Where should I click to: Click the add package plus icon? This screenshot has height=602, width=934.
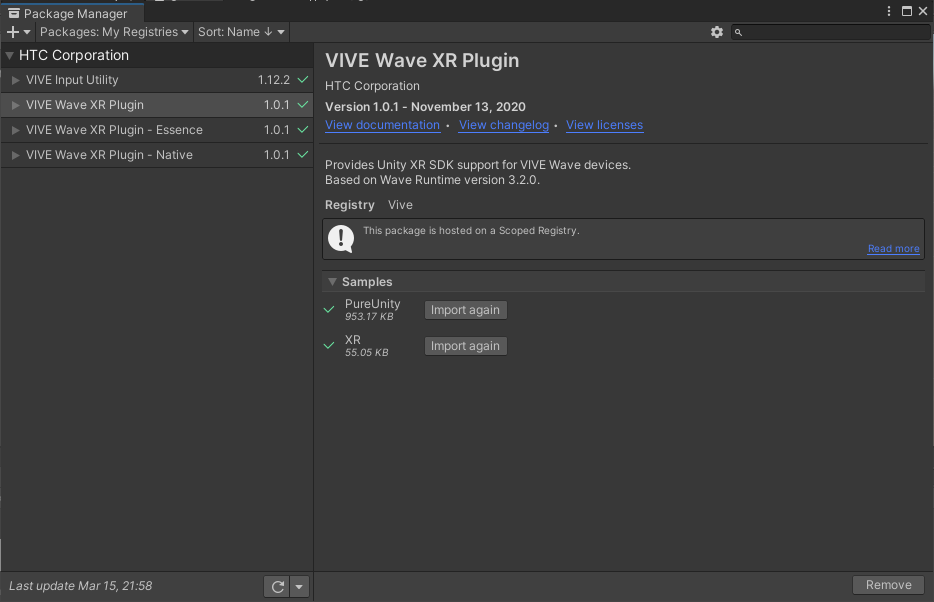[13, 32]
